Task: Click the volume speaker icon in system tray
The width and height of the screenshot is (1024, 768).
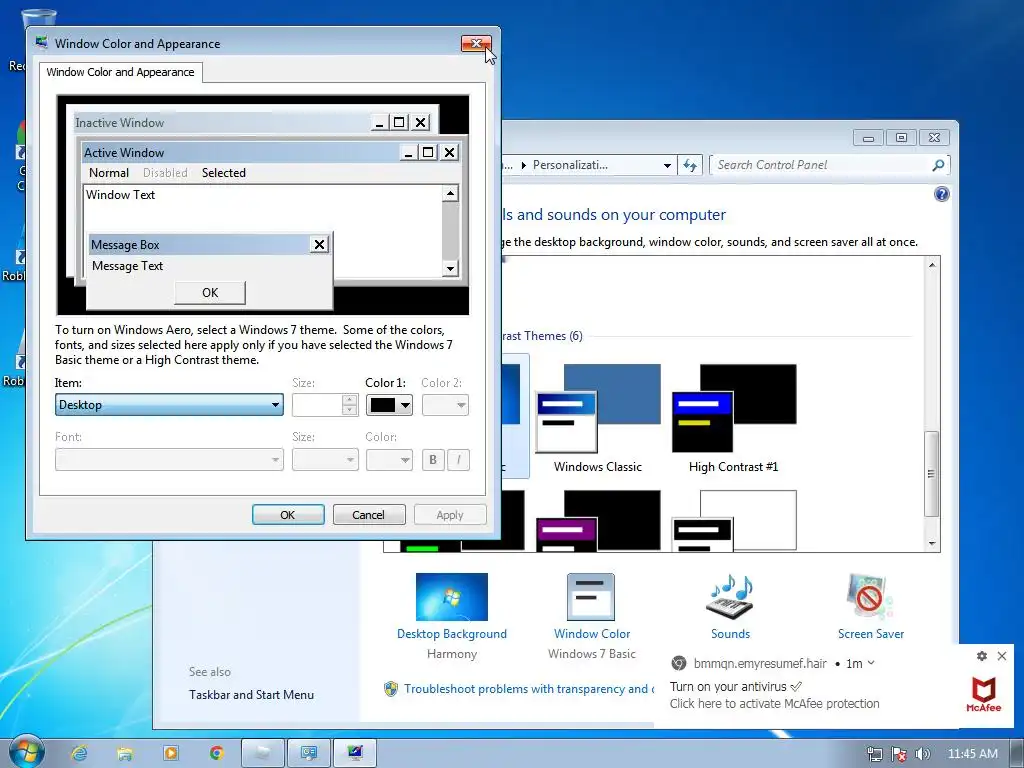Action: [x=922, y=754]
